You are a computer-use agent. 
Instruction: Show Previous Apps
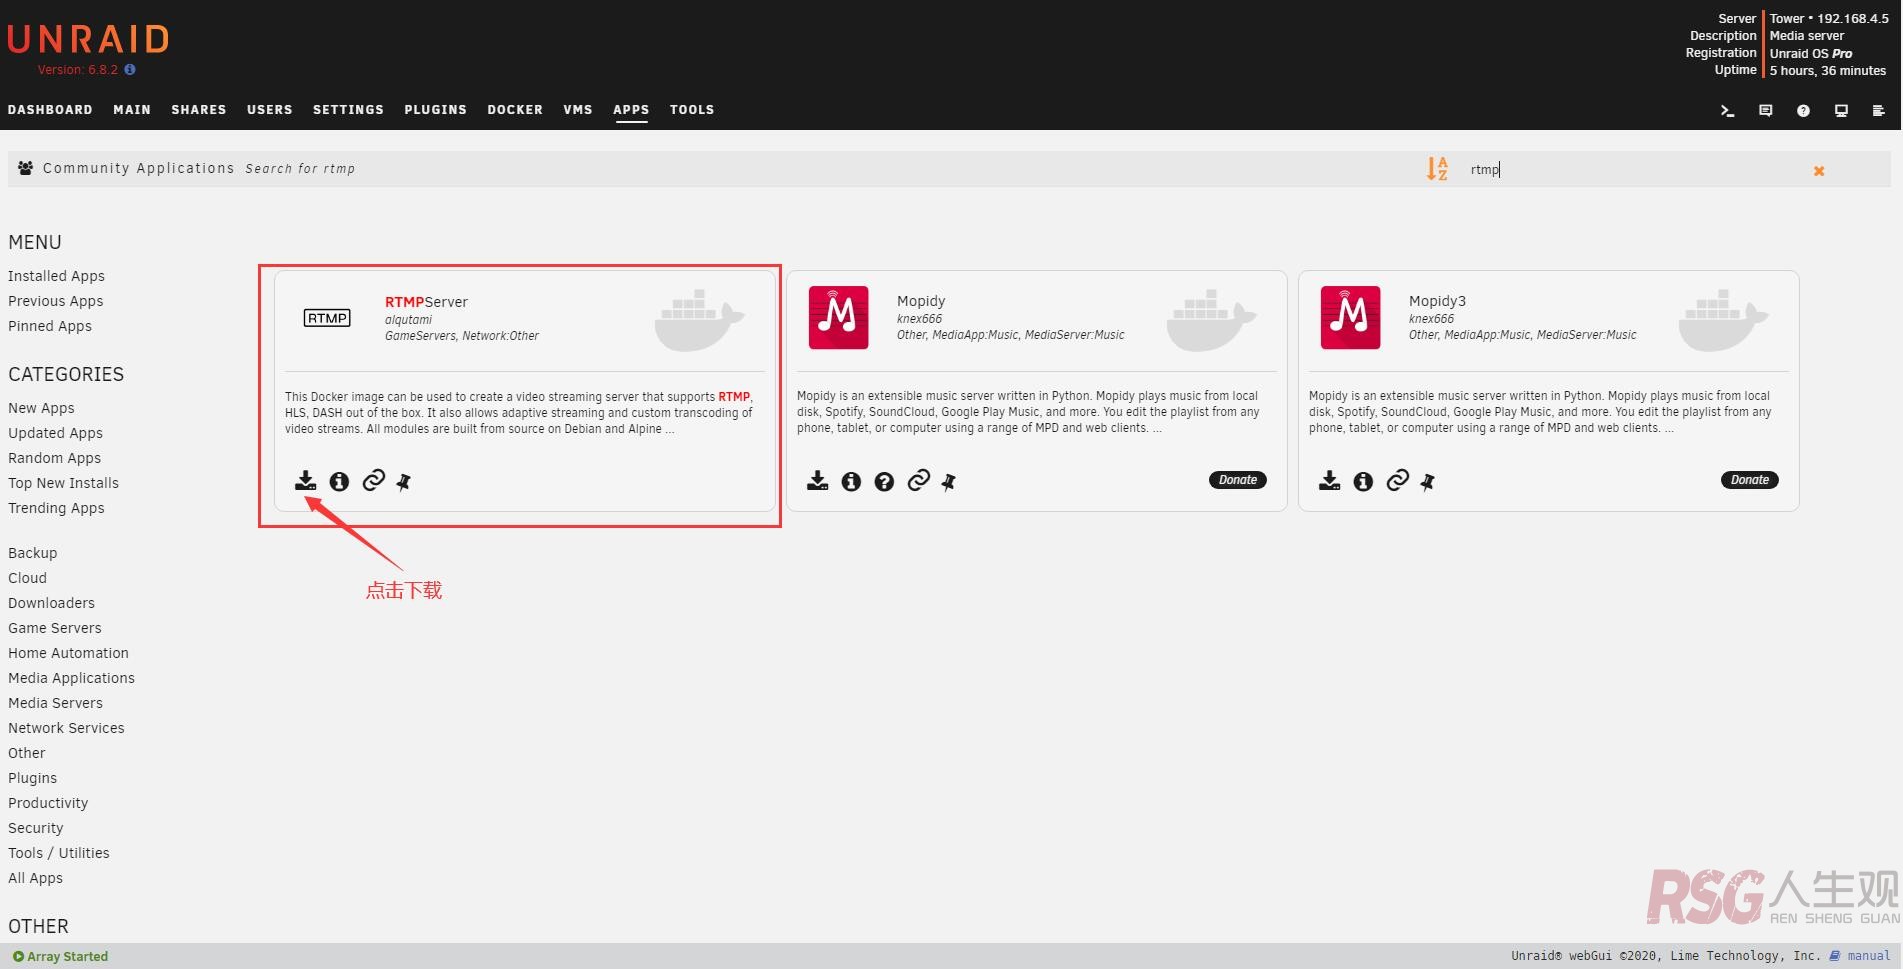pos(56,301)
